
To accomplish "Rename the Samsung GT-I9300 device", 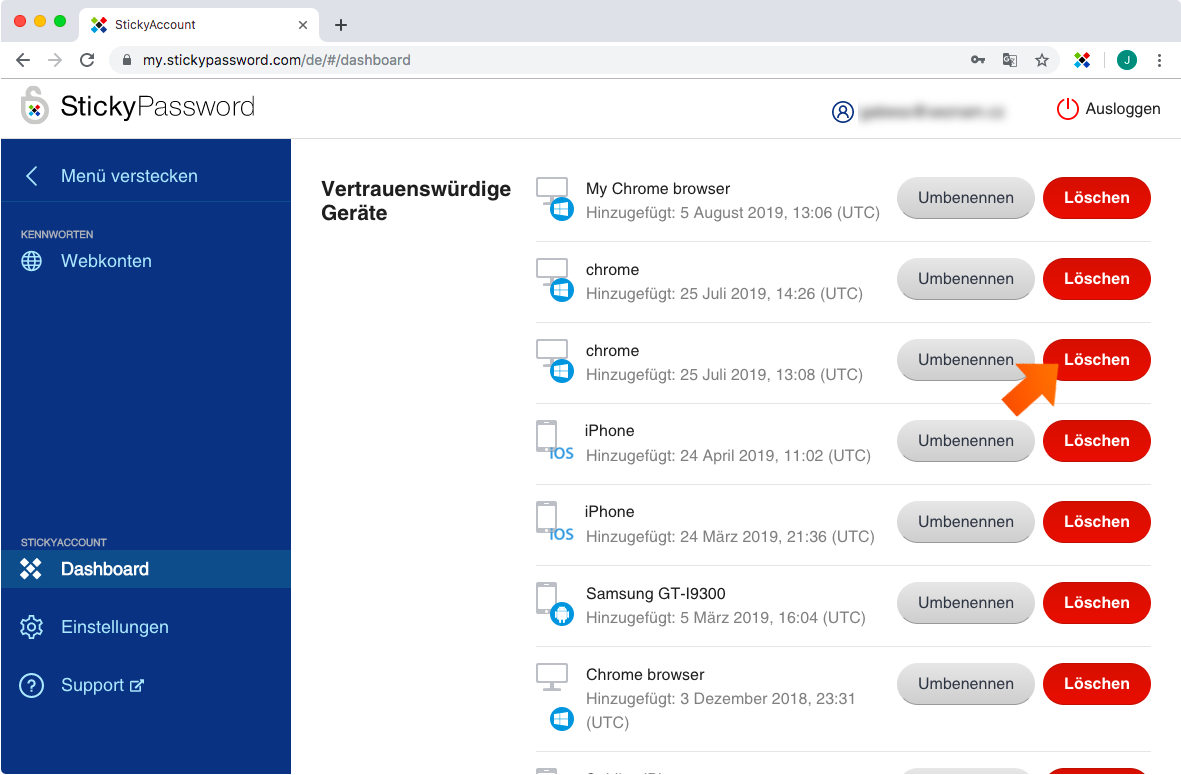I will pos(966,603).
